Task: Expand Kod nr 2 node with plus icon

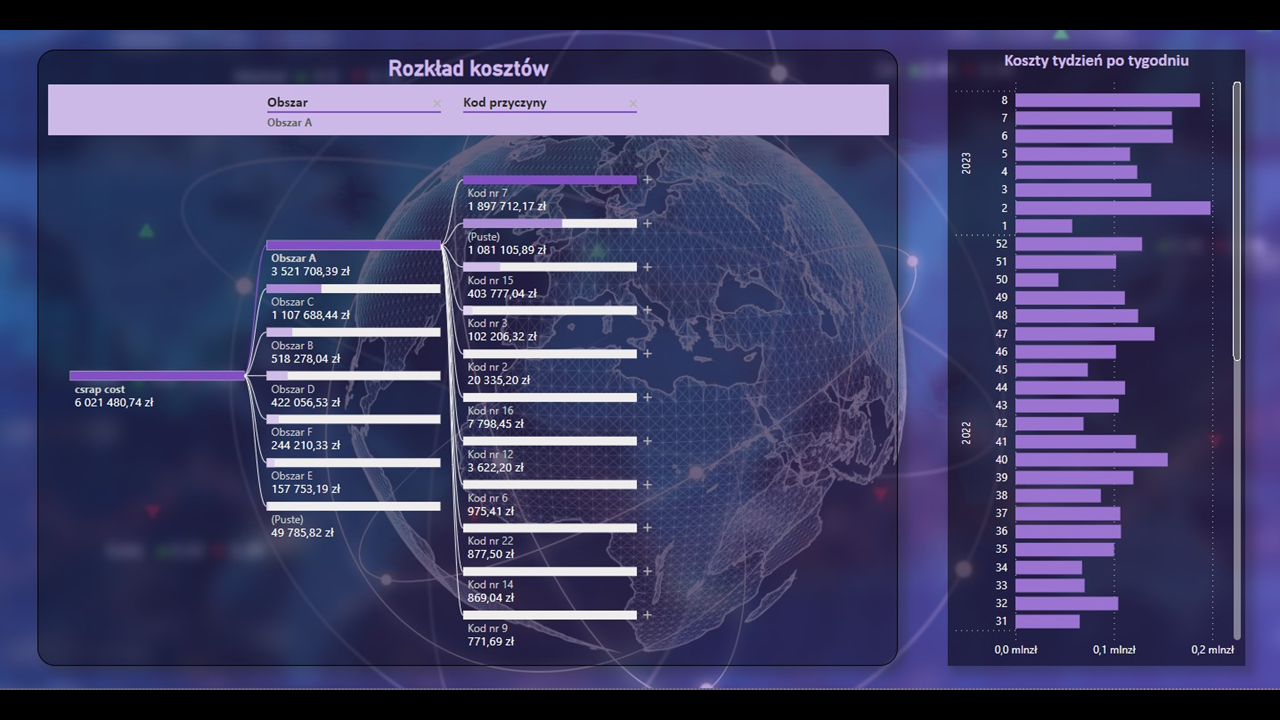Action: [647, 354]
